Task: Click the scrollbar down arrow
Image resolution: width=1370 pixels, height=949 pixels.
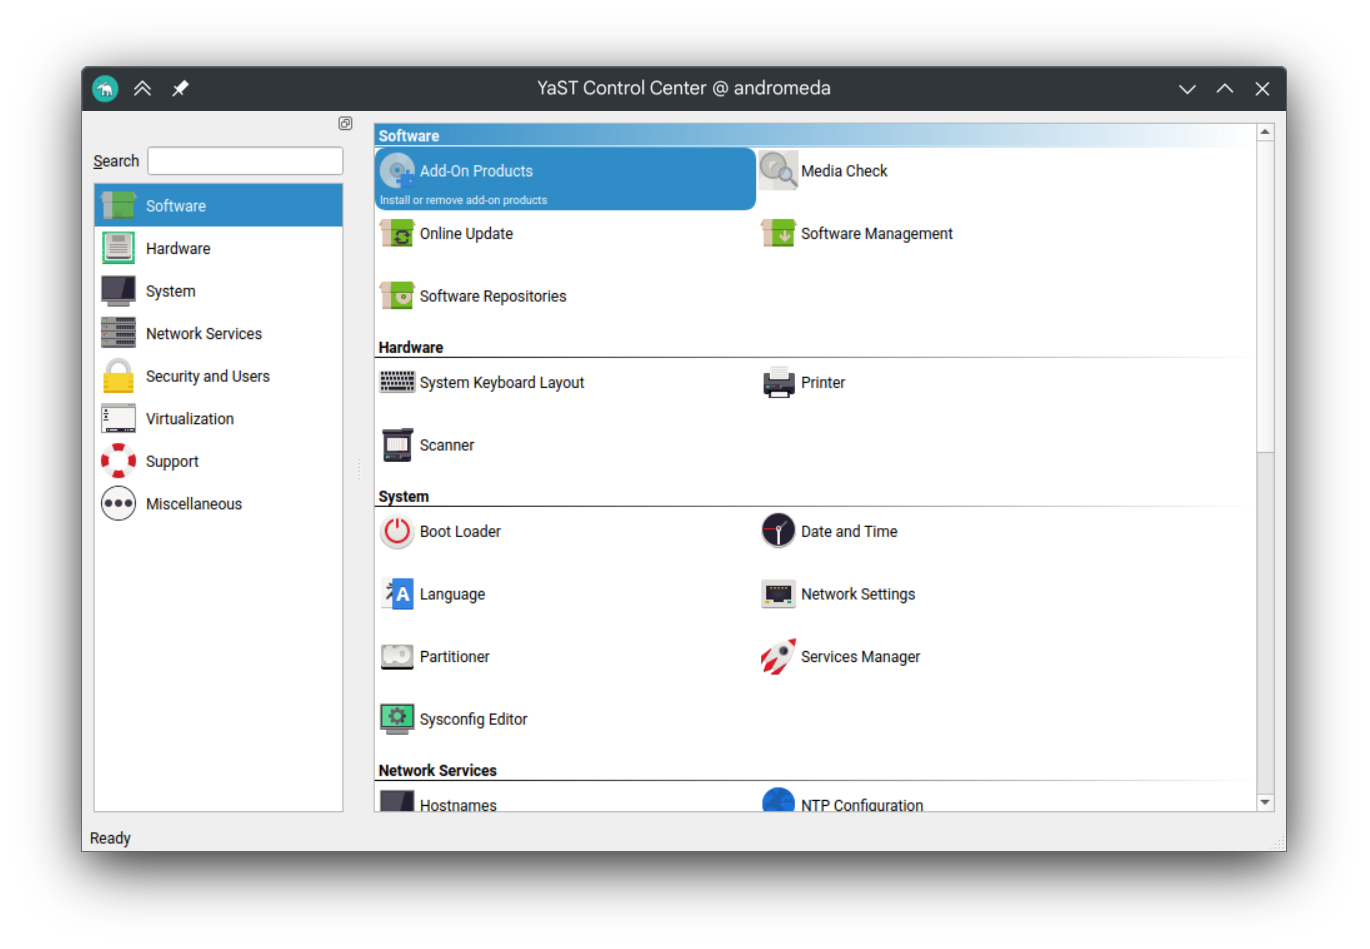Action: coord(1265,802)
